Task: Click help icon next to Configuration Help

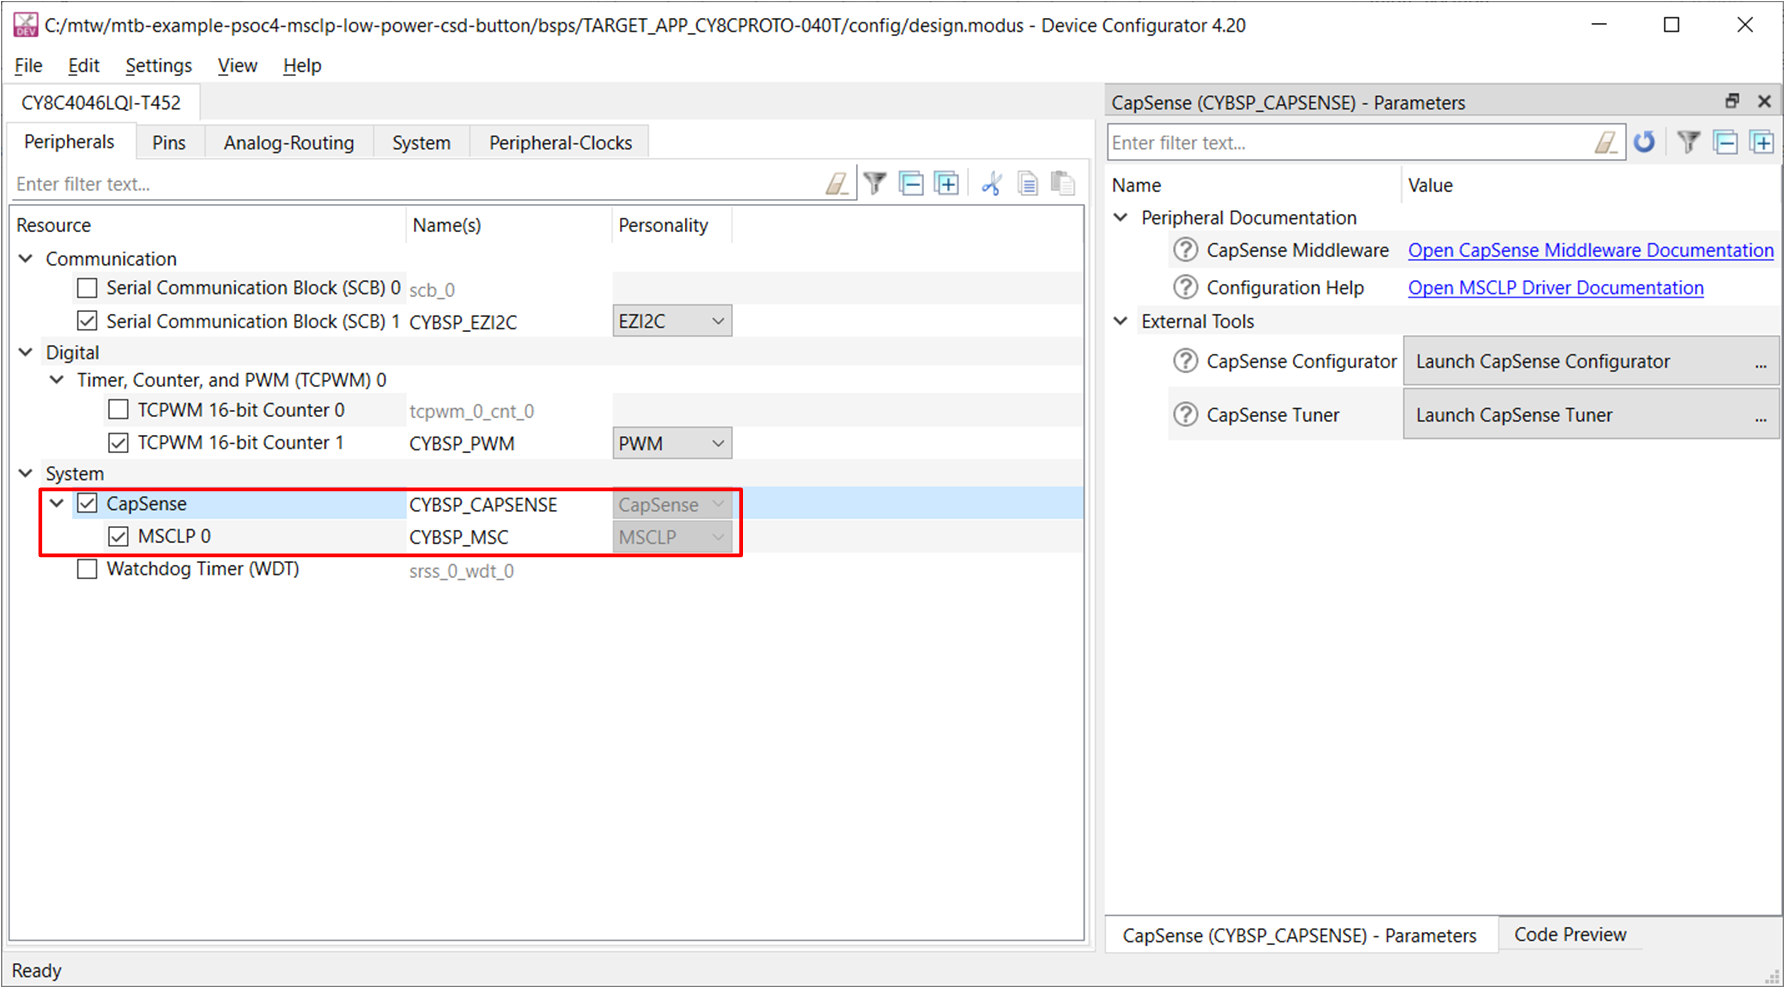Action: [1185, 287]
